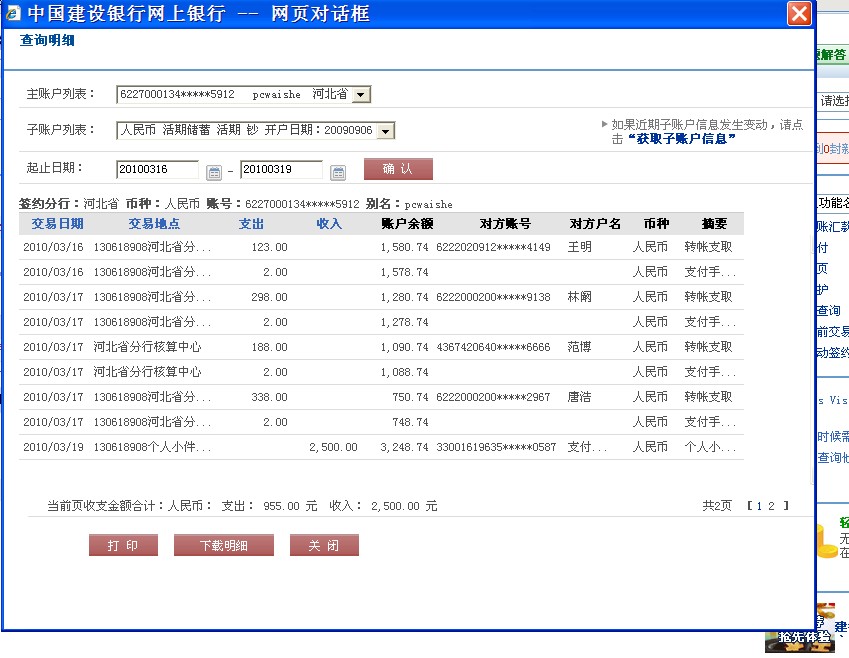Select the 2010/03/19 transaction row of 2,500.00
This screenshot has height=658, width=849.
[380, 447]
